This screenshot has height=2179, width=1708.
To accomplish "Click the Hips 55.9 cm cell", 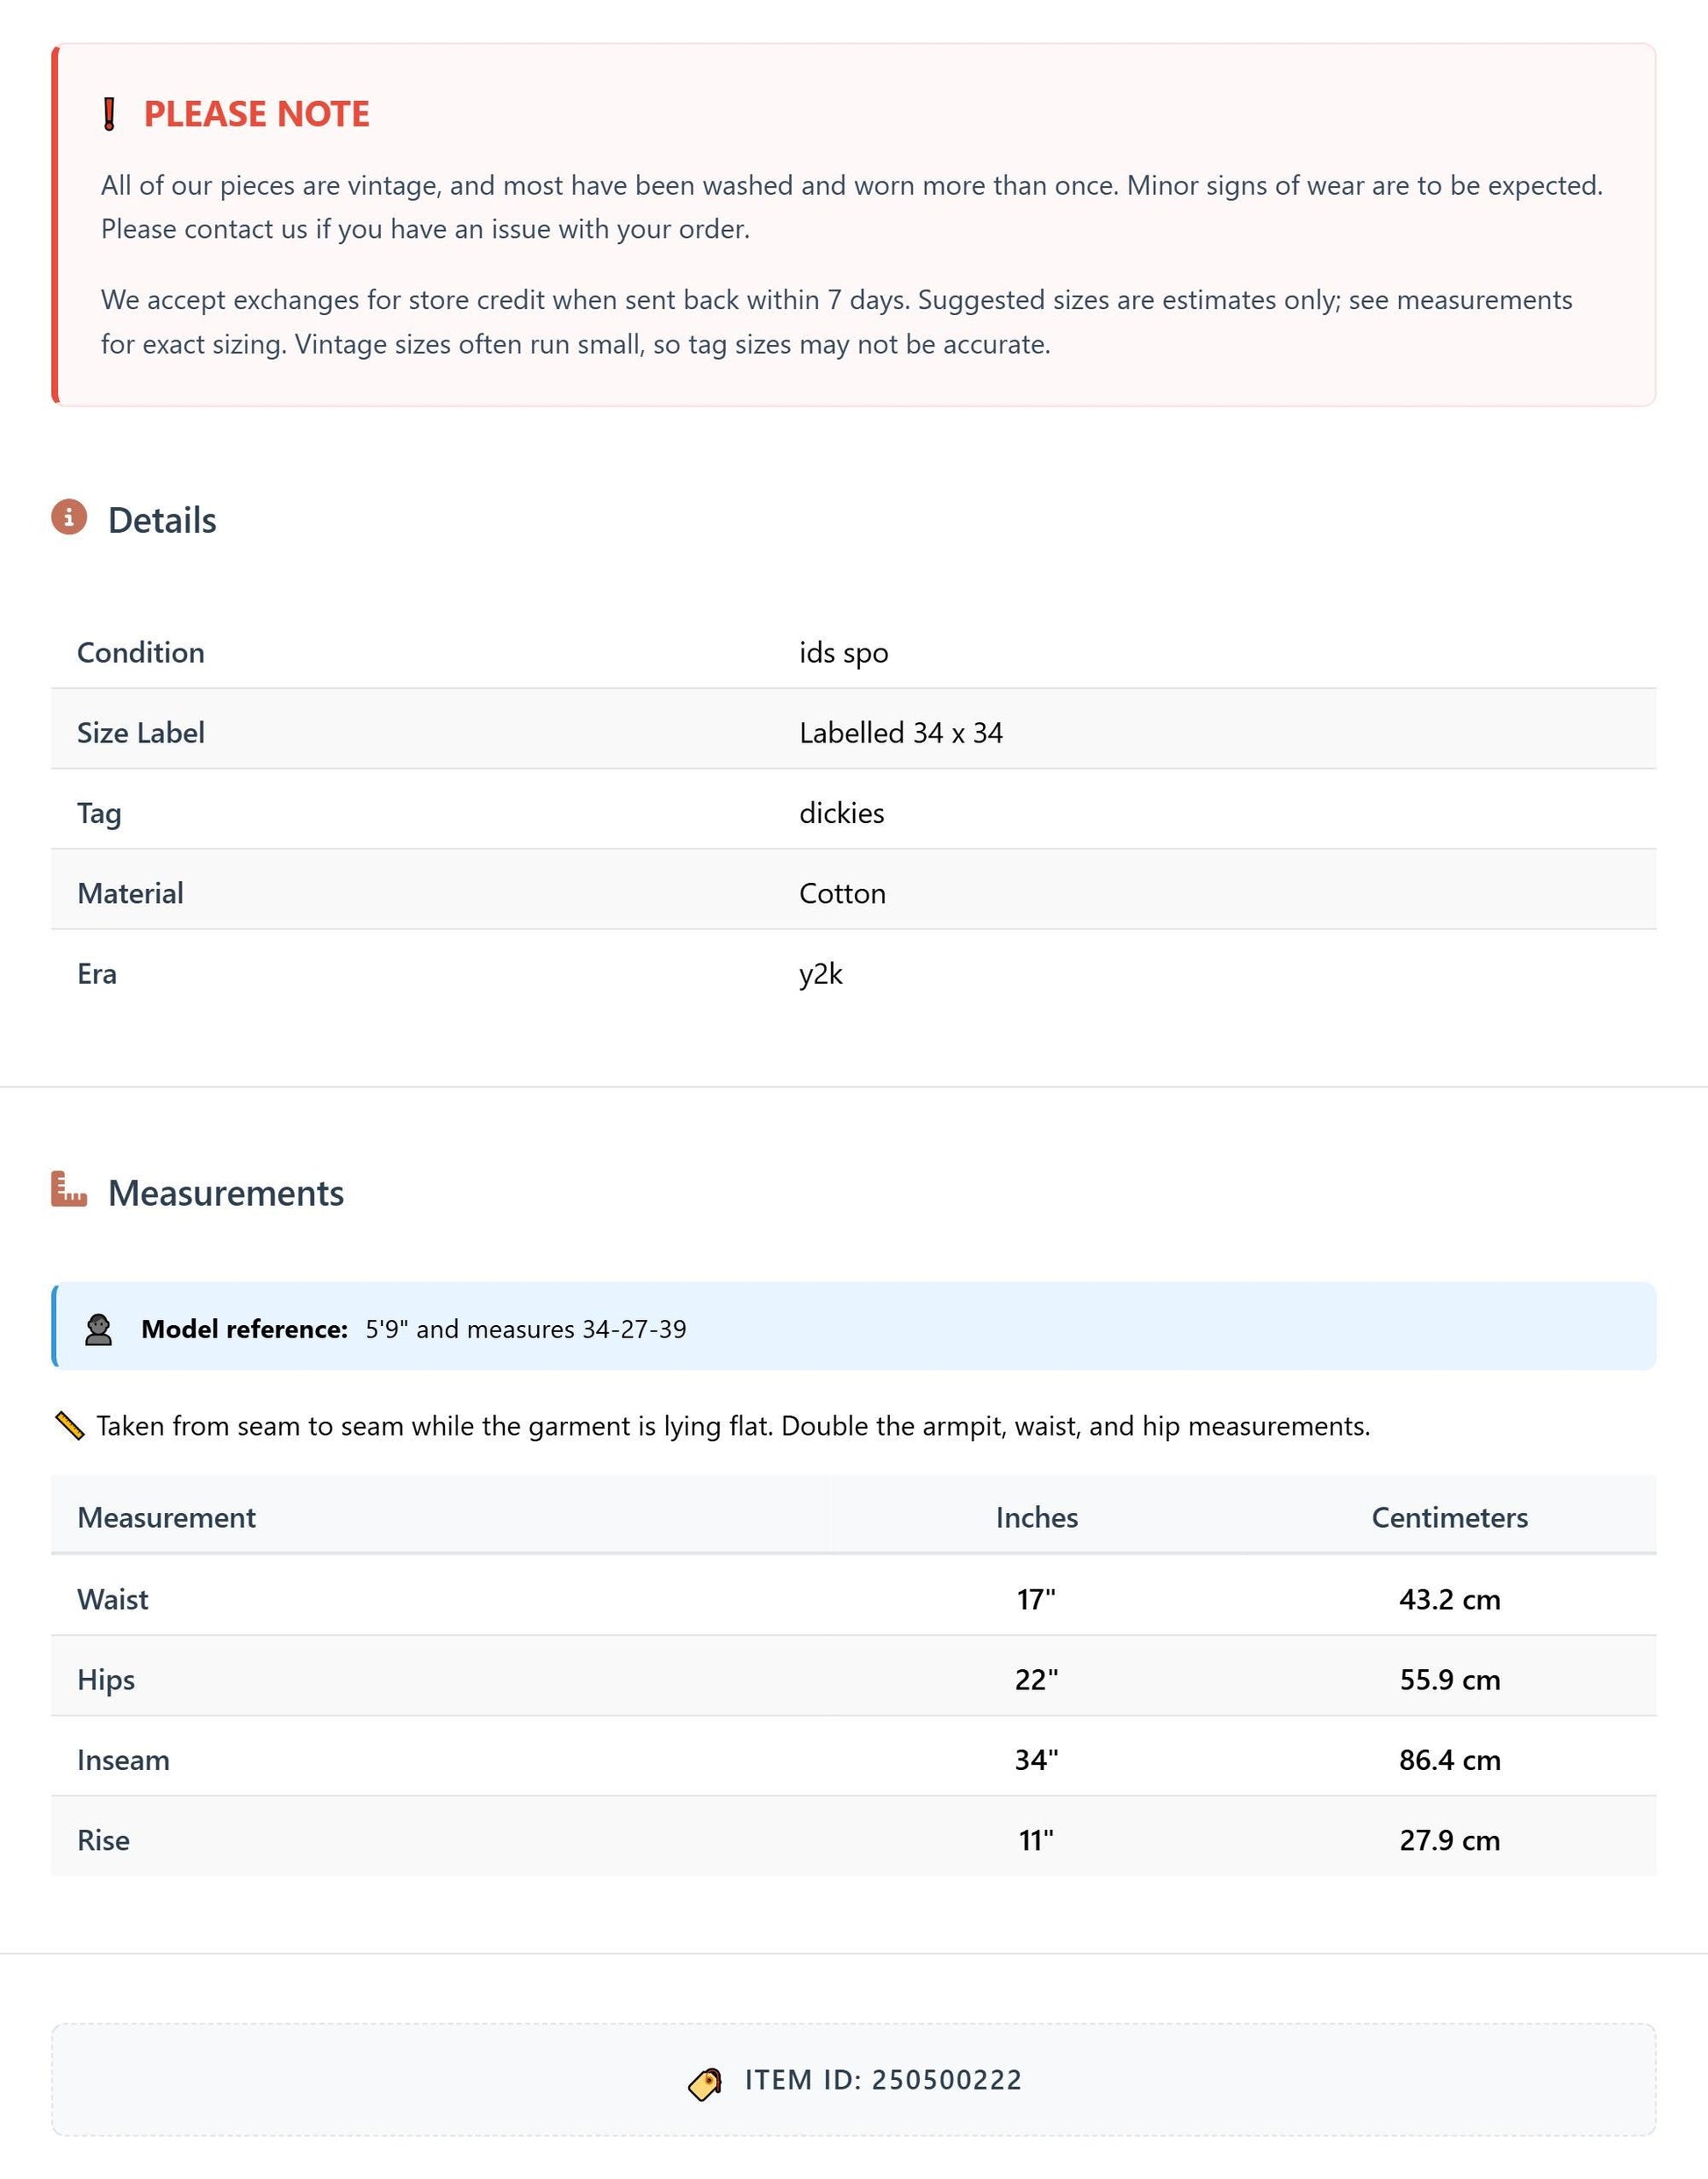I will click(x=1449, y=1679).
